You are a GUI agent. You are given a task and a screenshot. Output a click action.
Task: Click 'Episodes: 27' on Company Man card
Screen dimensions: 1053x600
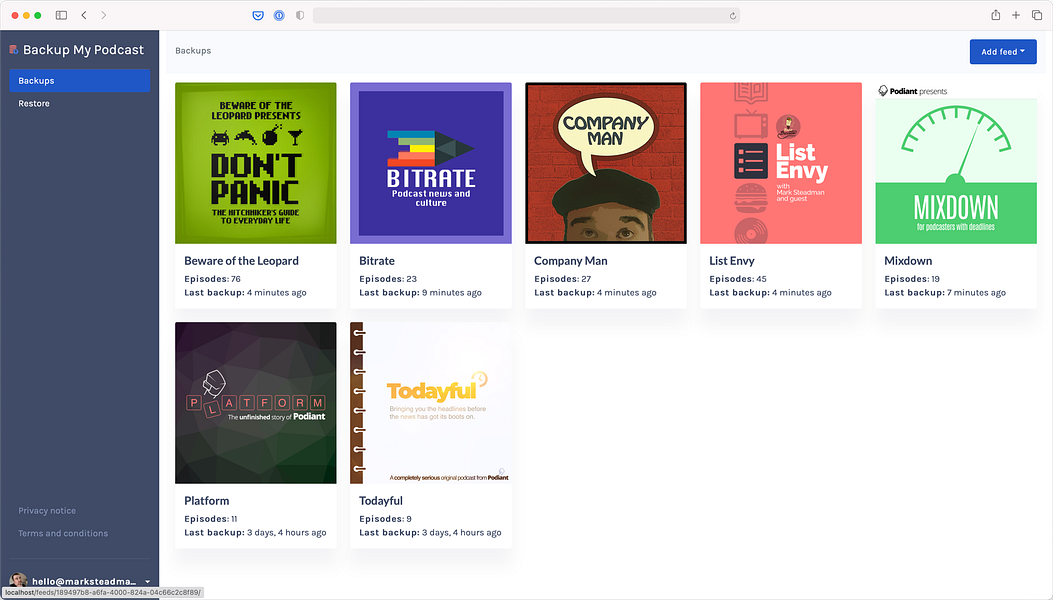[x=563, y=279]
